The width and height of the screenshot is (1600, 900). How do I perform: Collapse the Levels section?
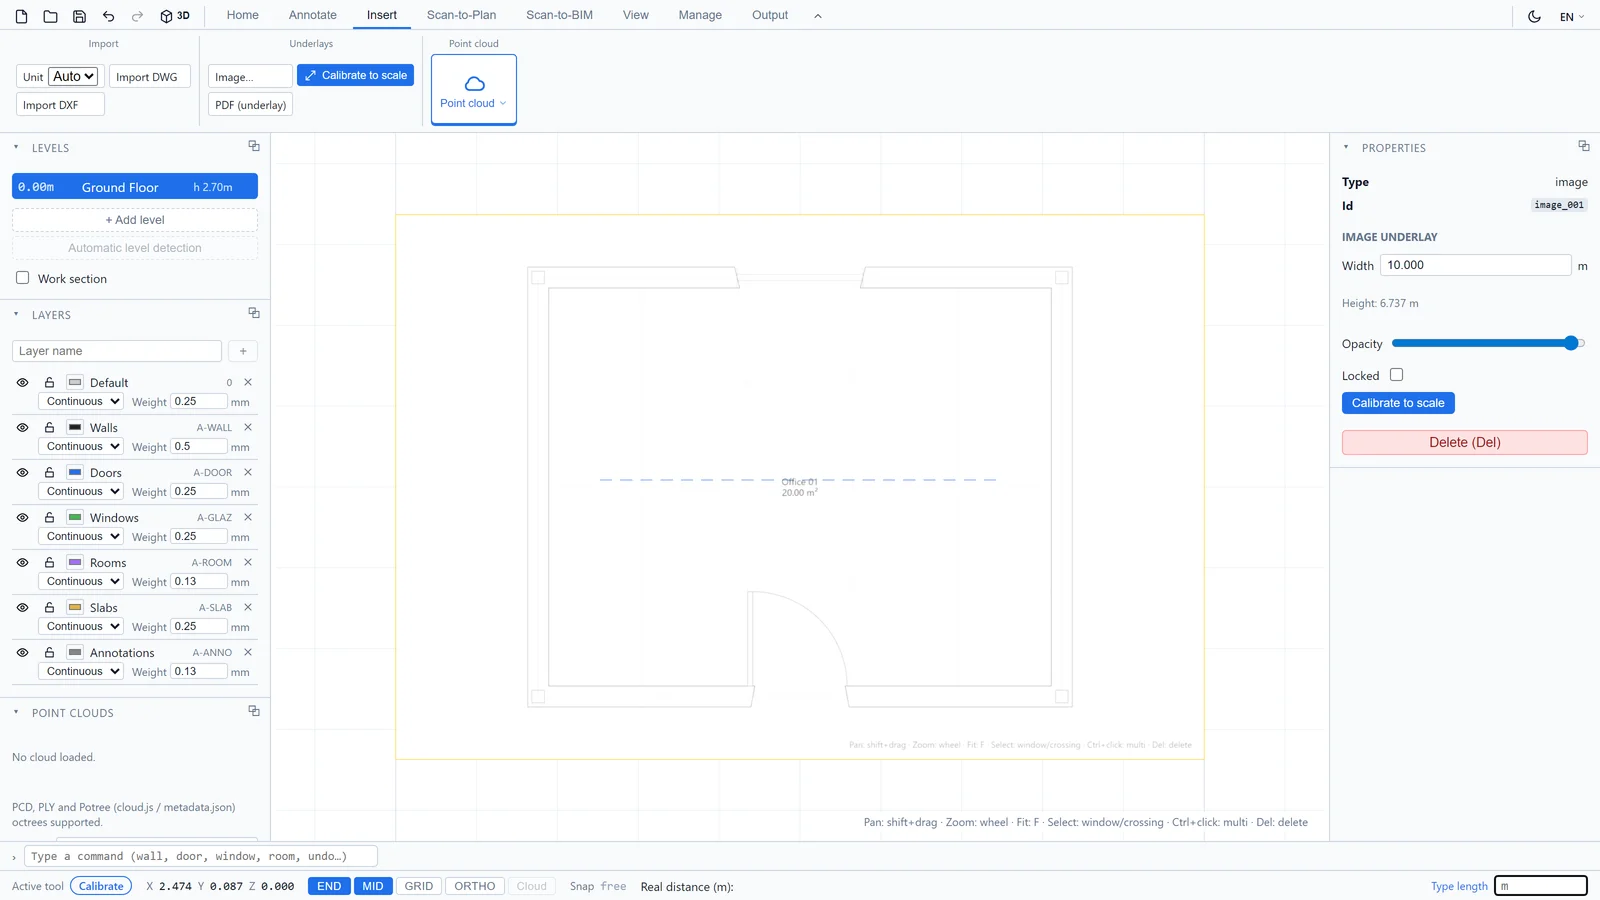(16, 147)
